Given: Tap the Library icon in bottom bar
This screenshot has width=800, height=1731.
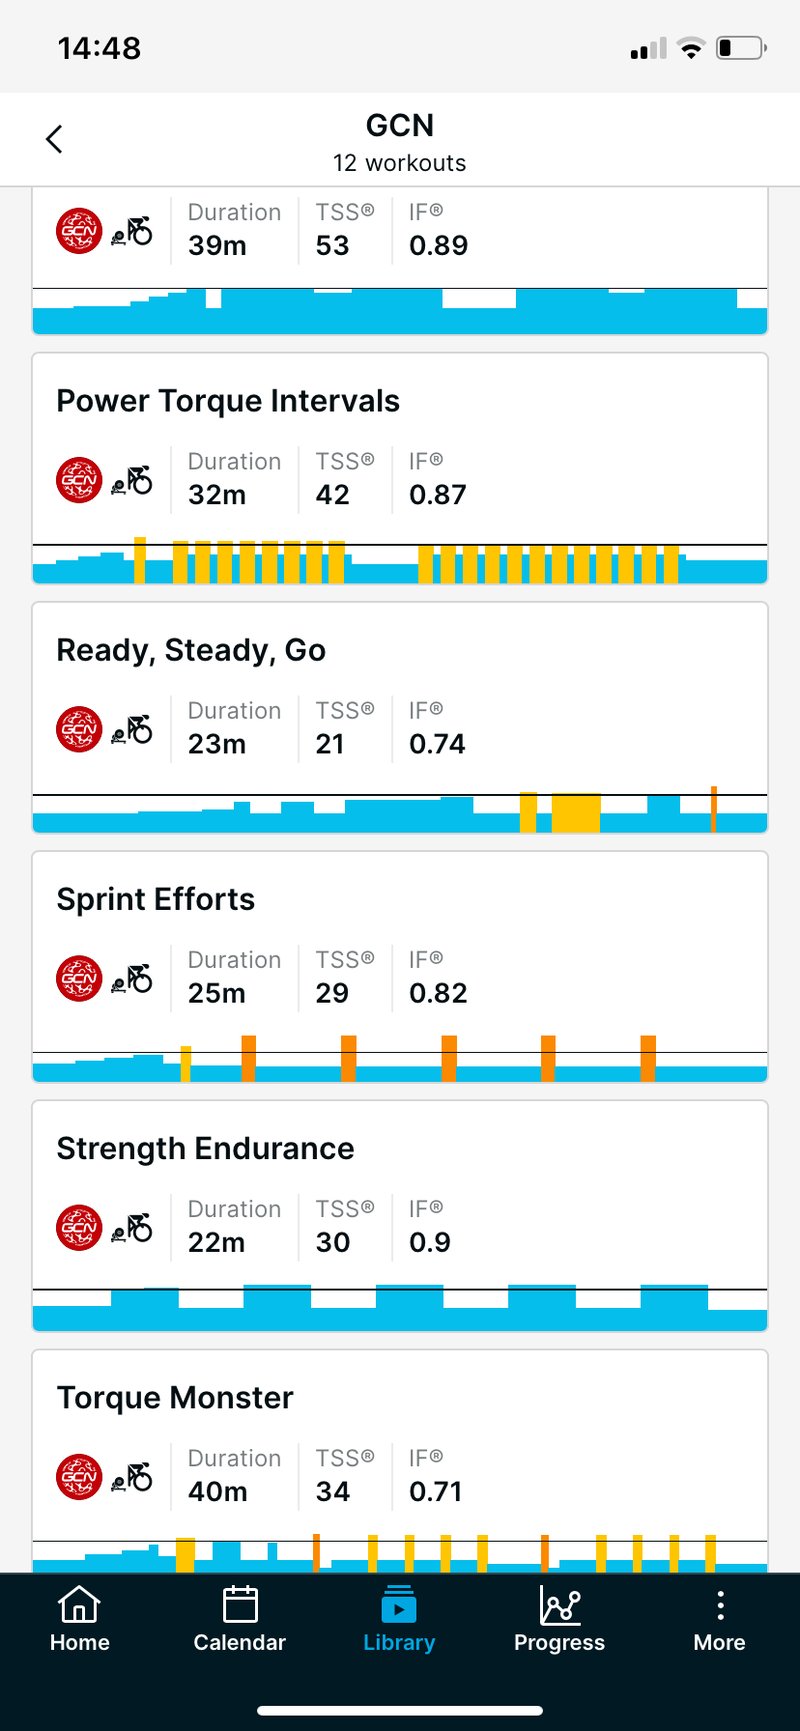Looking at the screenshot, I should click(399, 1606).
